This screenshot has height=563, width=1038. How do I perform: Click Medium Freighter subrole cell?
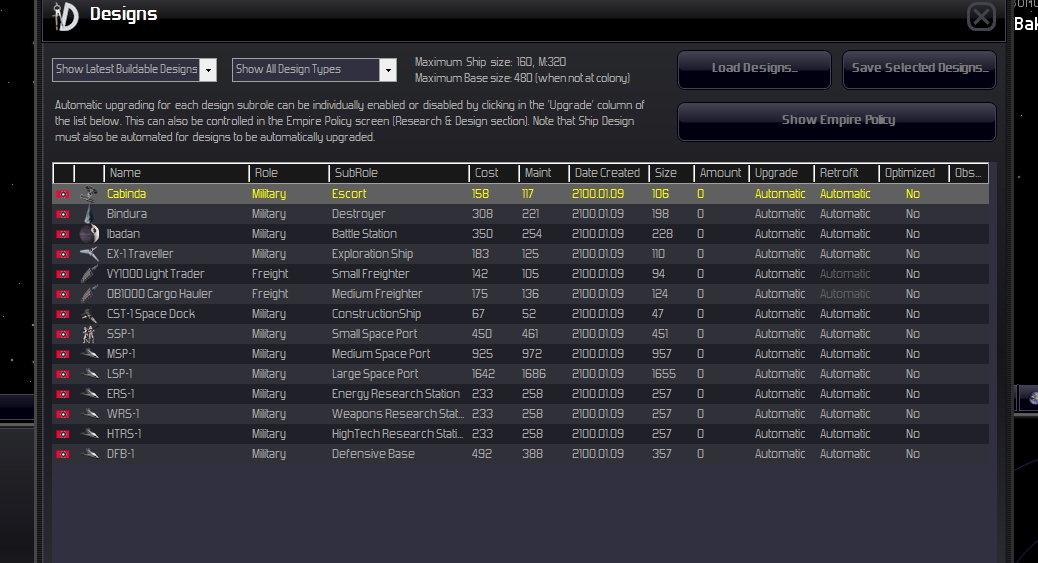coord(377,293)
